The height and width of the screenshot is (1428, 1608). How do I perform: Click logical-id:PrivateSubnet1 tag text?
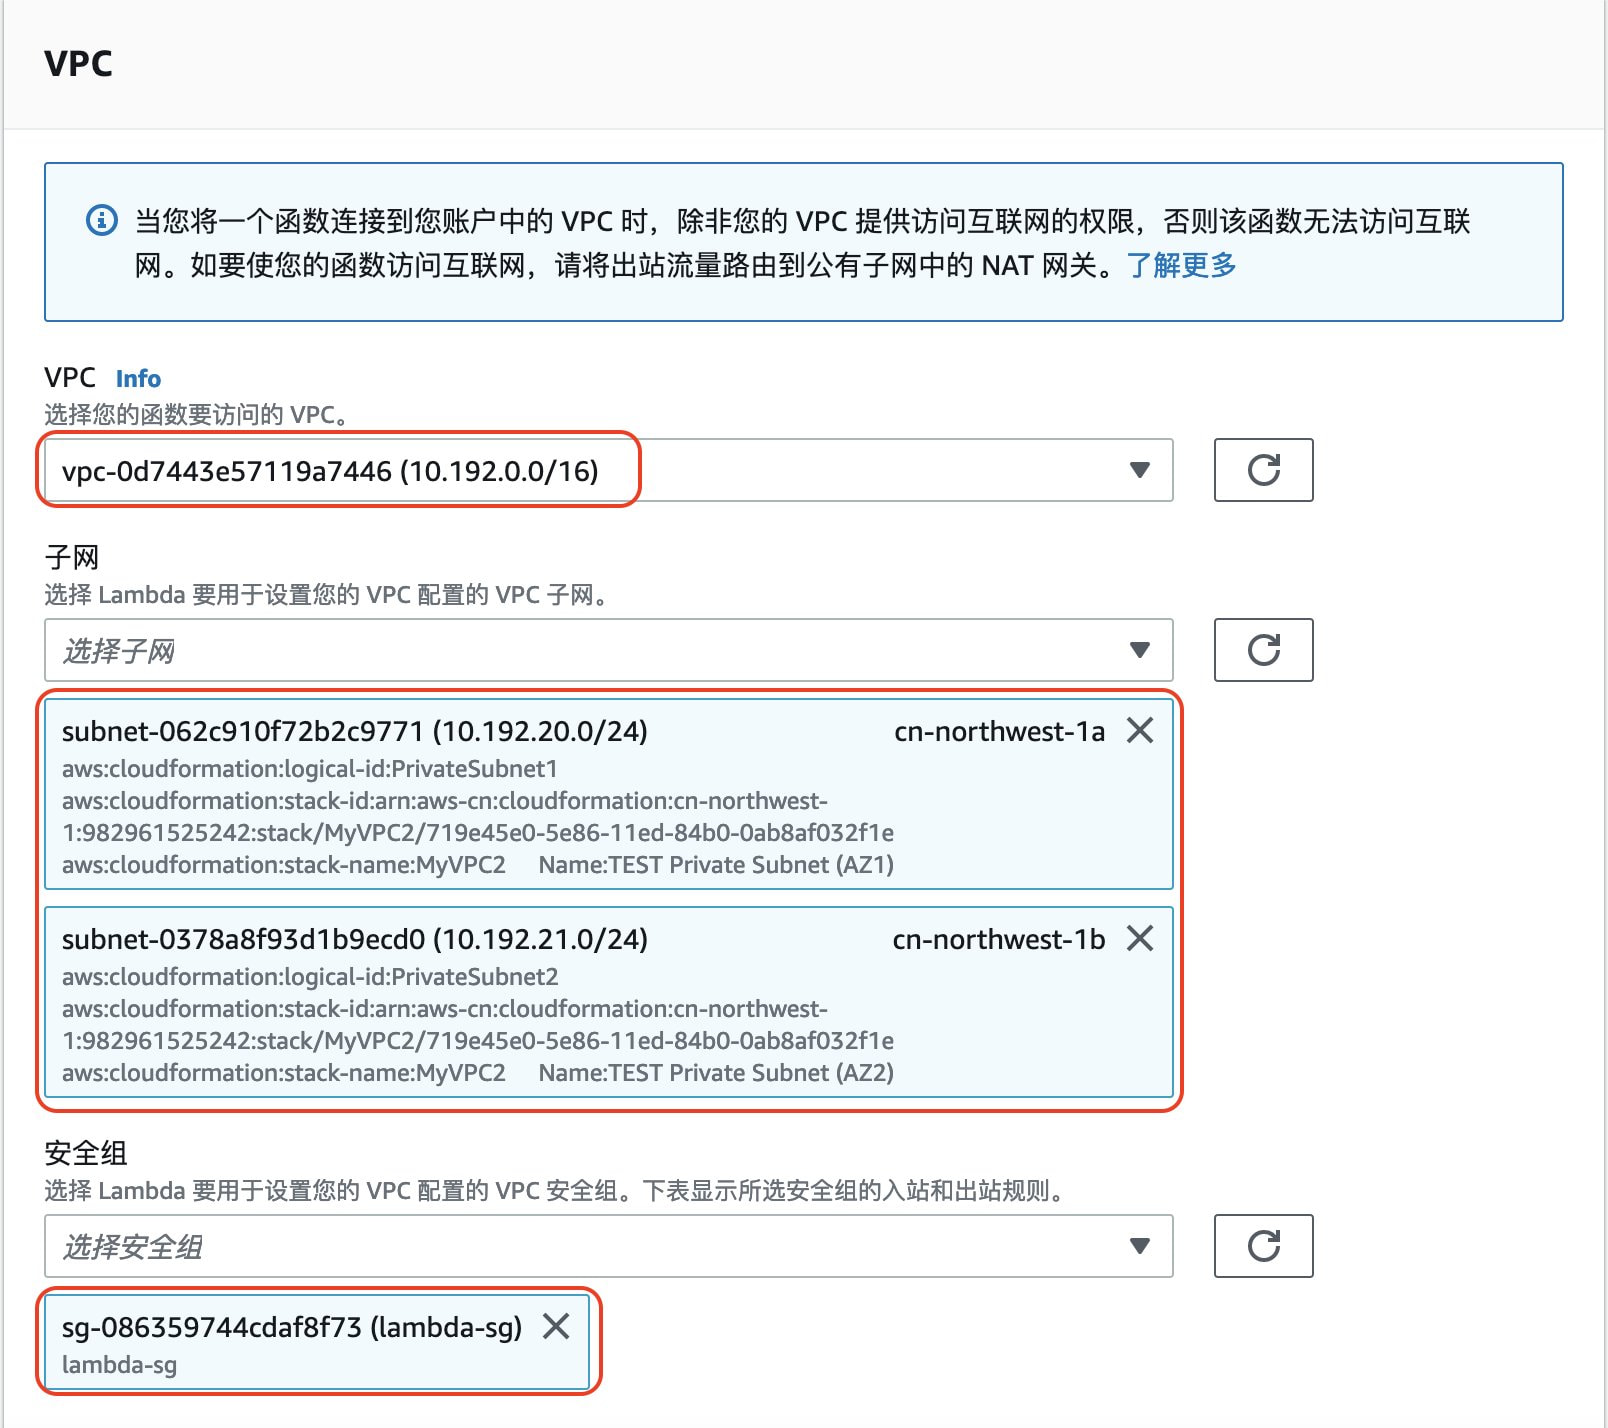pos(310,769)
